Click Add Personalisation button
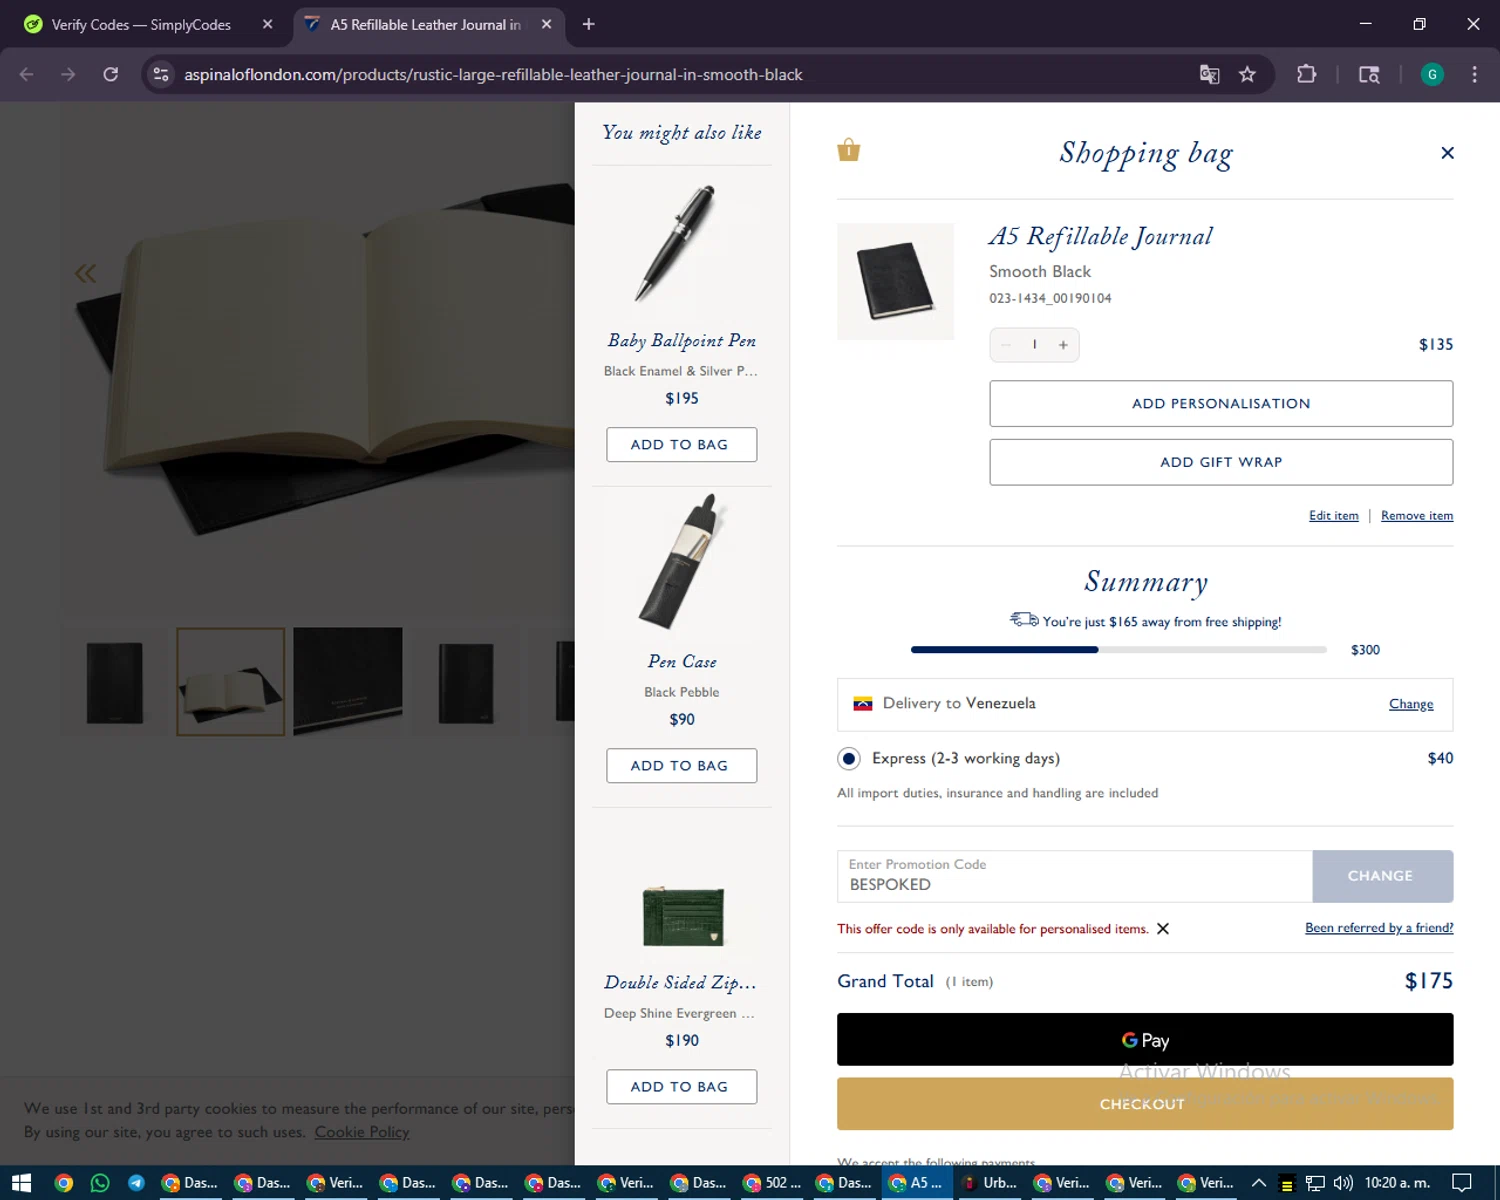 (1221, 404)
